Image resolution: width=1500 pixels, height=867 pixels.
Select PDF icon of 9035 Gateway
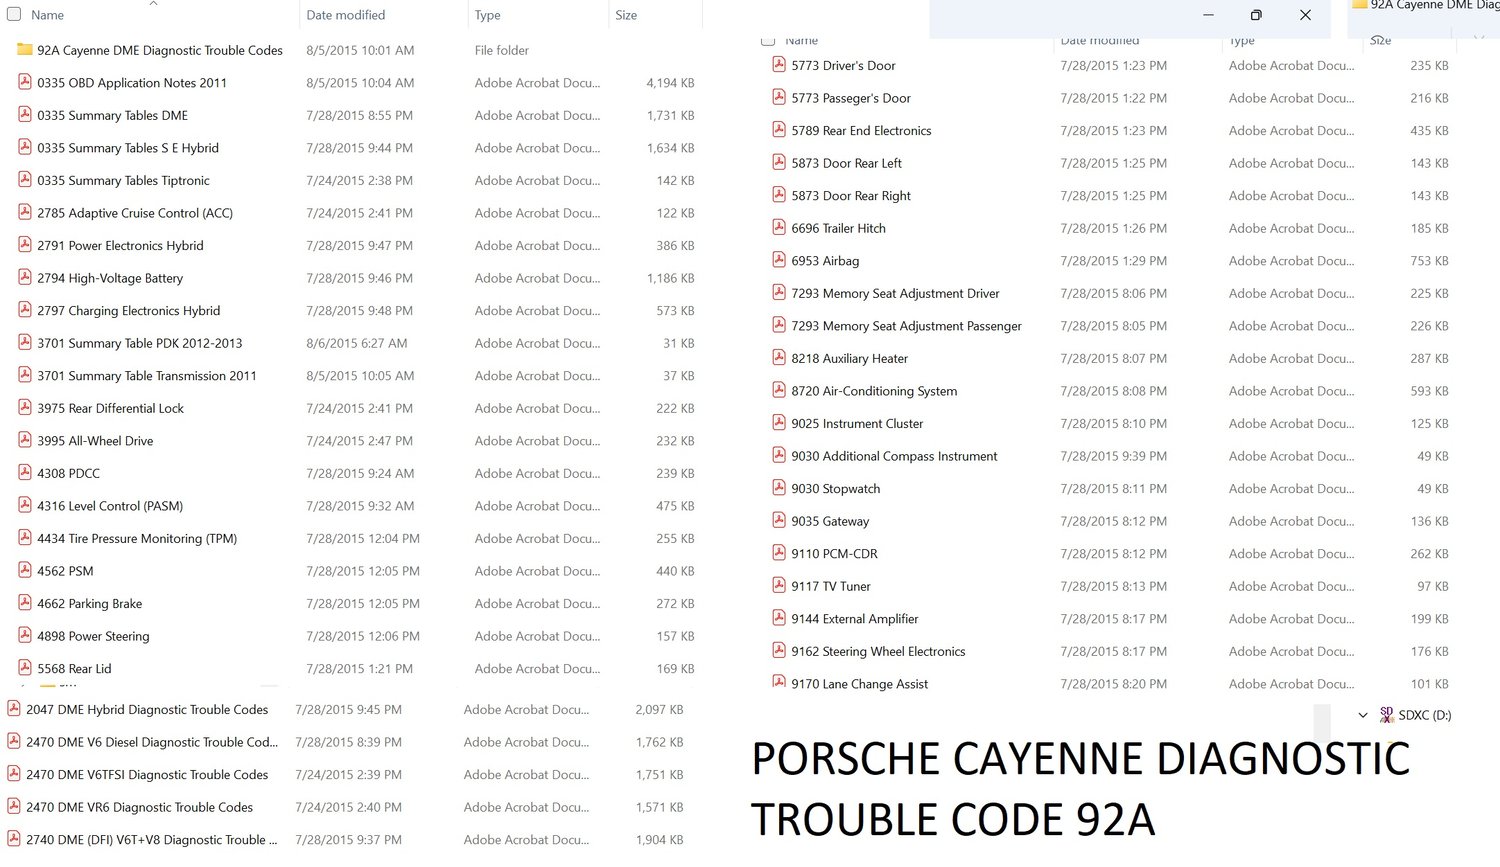pos(779,521)
